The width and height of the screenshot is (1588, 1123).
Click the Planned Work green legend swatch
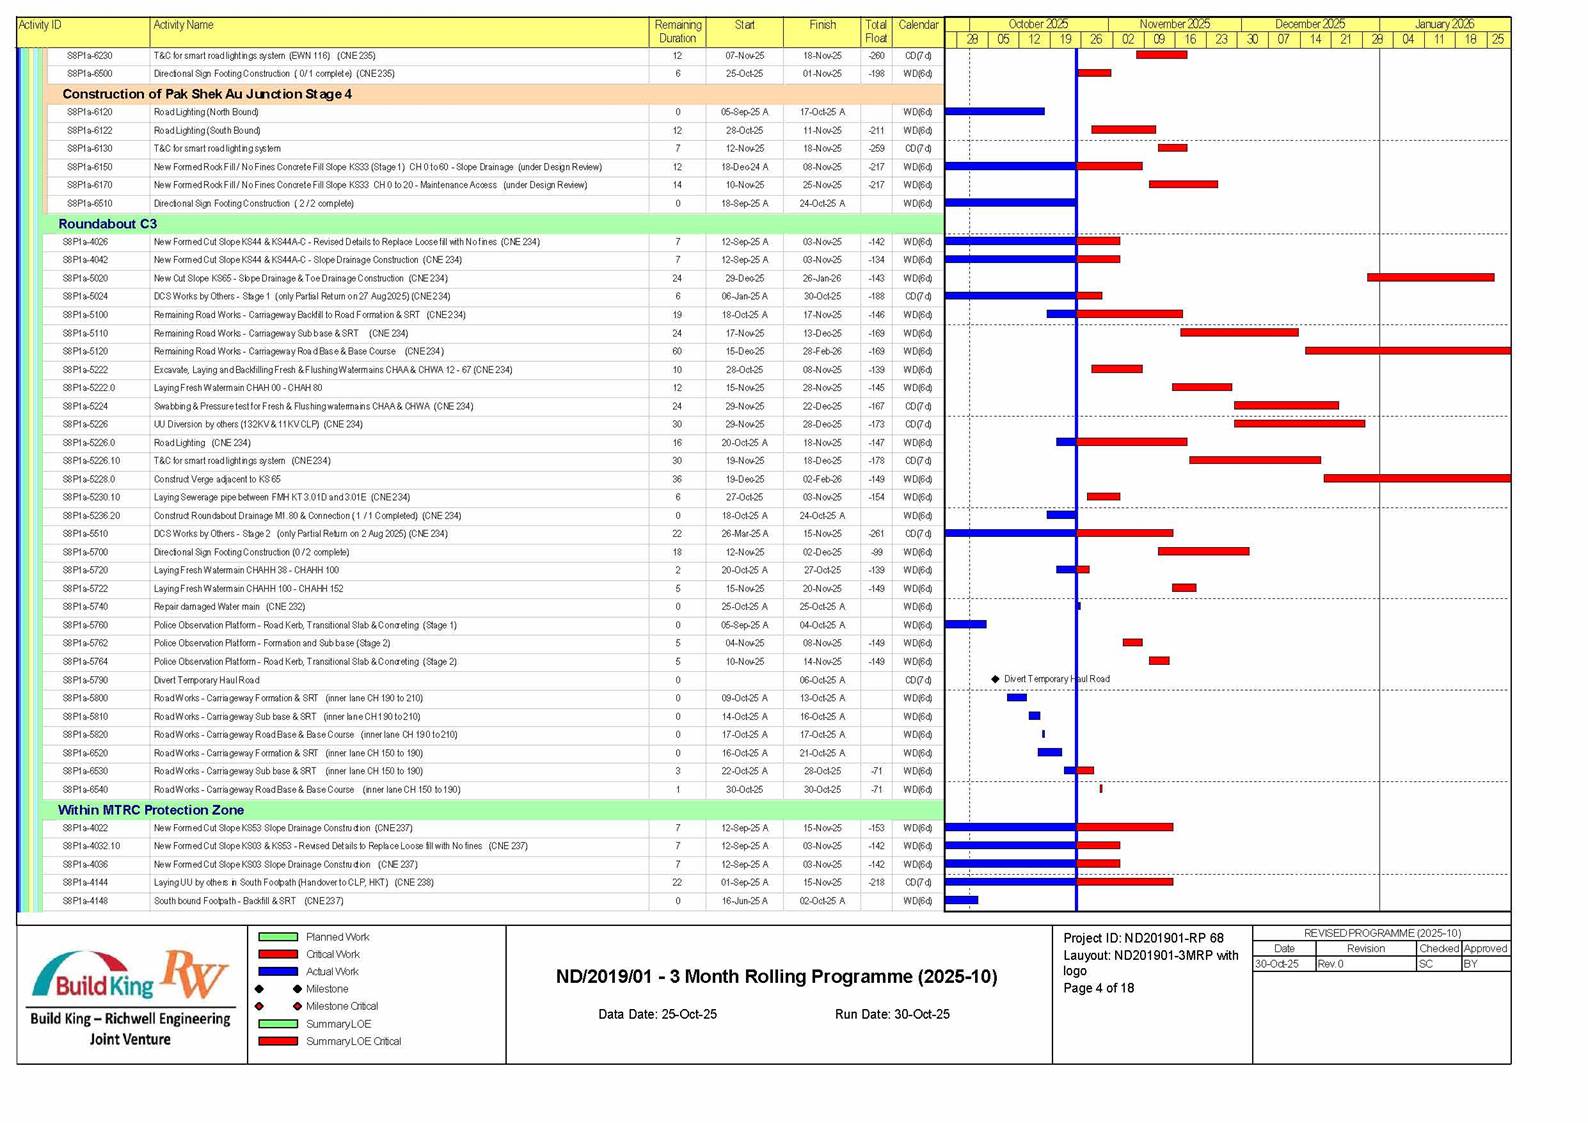click(278, 937)
